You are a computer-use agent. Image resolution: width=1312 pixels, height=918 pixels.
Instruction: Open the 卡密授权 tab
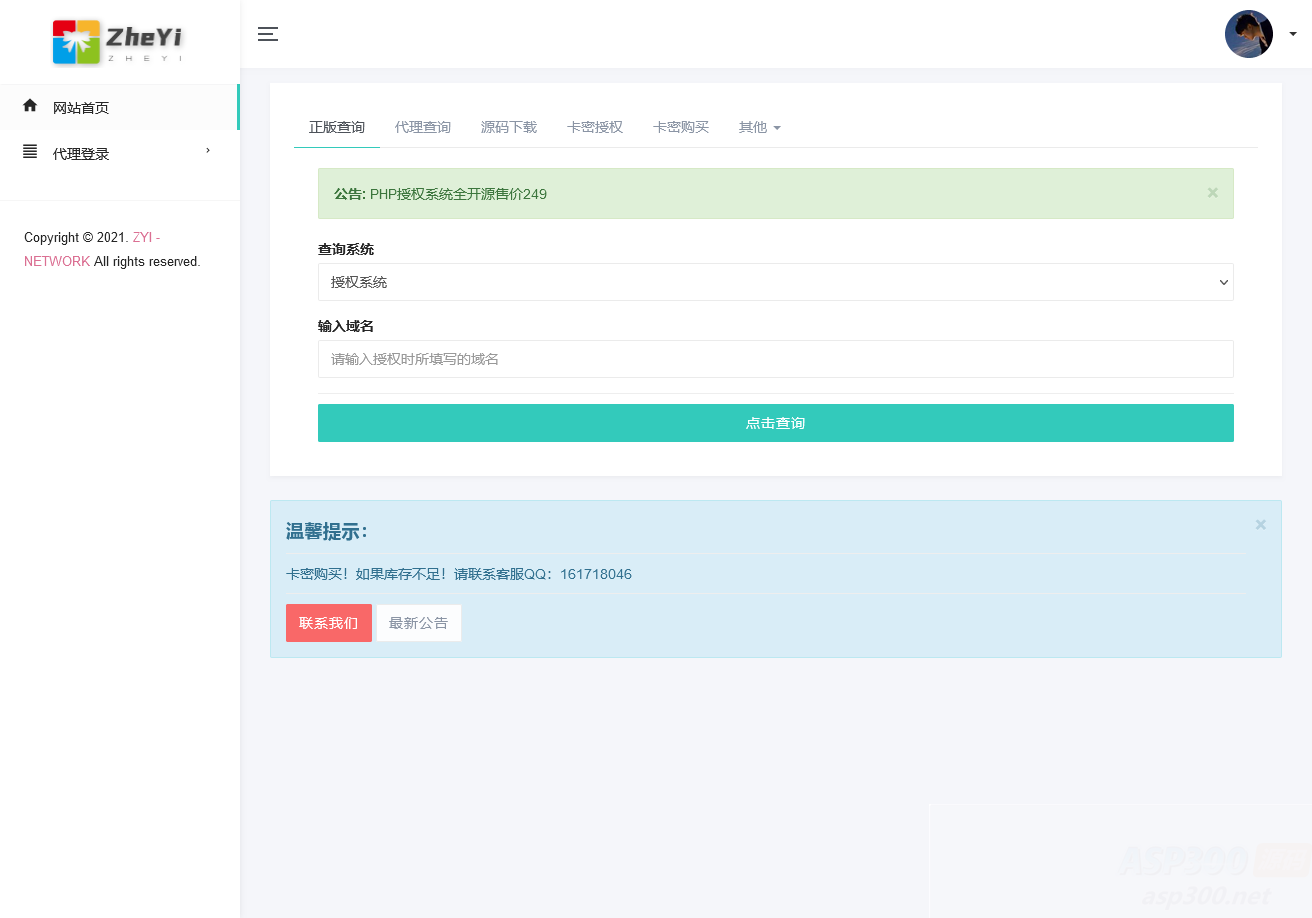click(594, 127)
